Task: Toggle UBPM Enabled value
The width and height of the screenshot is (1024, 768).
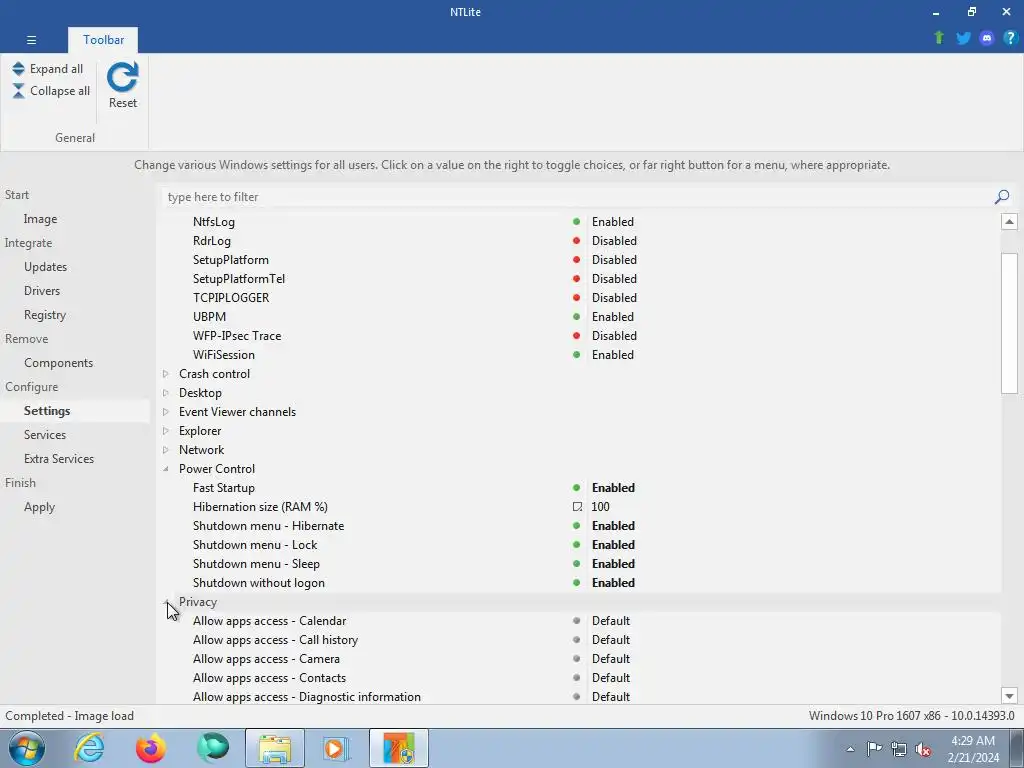Action: pos(613,317)
